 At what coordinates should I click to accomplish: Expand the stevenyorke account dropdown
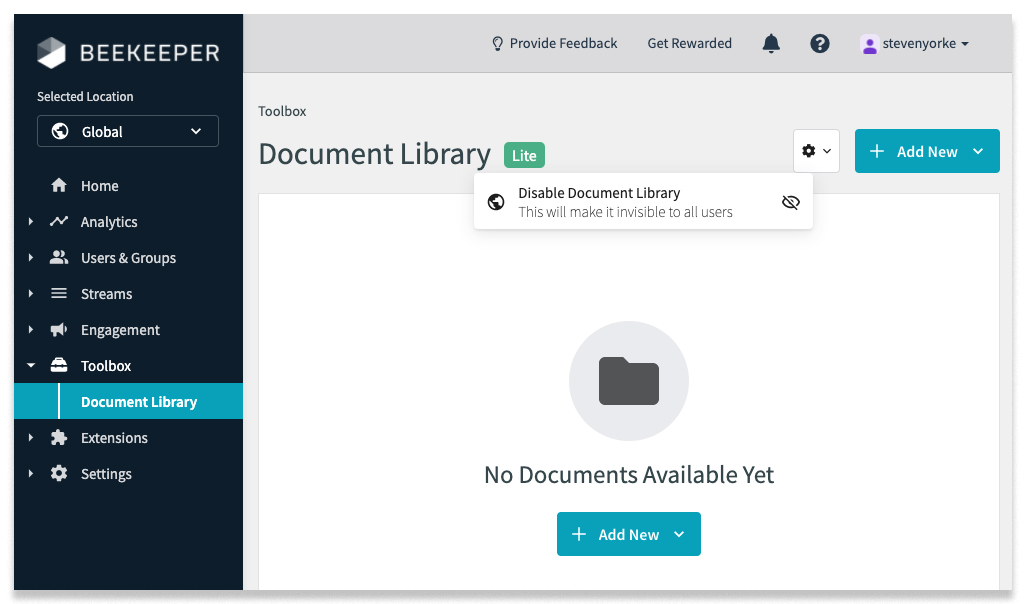coord(914,43)
